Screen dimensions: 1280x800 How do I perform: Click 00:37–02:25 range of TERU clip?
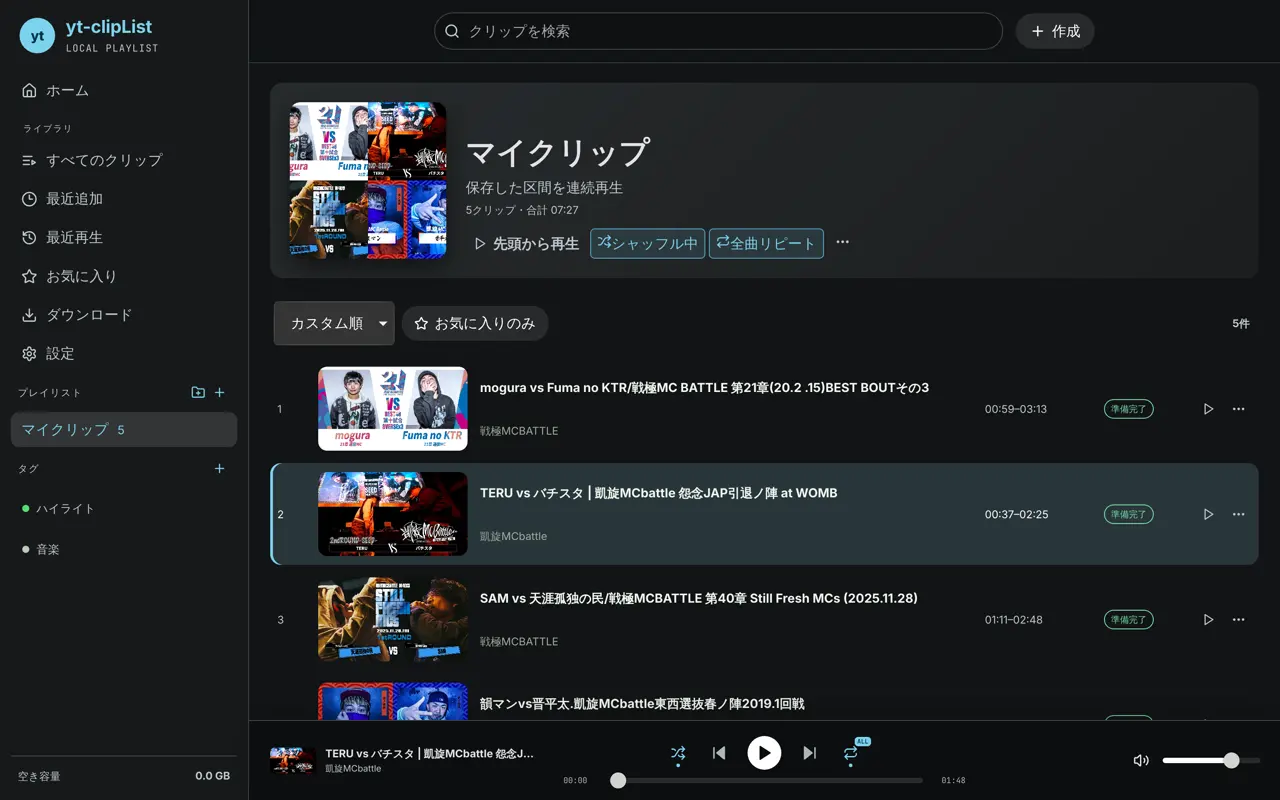click(x=1016, y=514)
